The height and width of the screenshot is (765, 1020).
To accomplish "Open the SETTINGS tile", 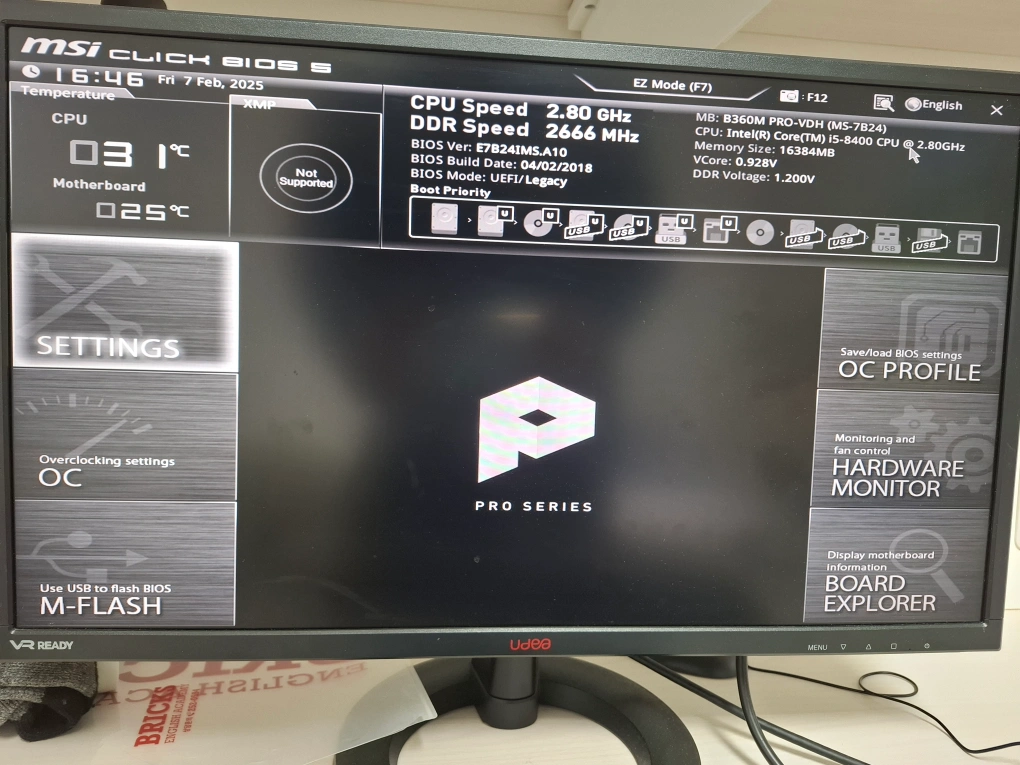I will tap(125, 303).
